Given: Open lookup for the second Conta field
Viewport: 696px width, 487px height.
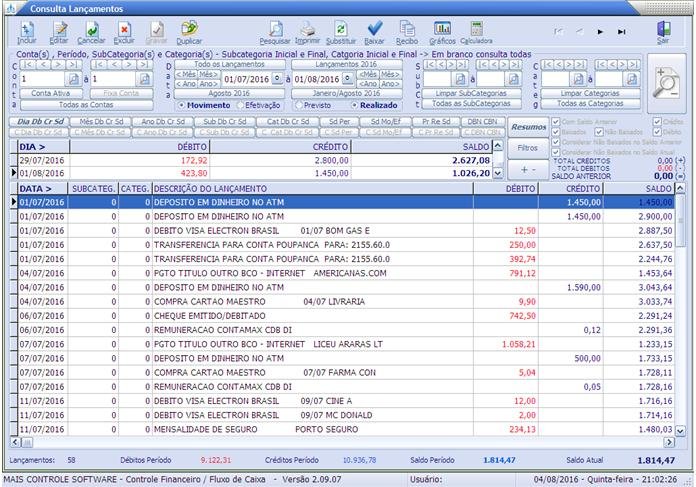Looking at the screenshot, I should (144, 79).
